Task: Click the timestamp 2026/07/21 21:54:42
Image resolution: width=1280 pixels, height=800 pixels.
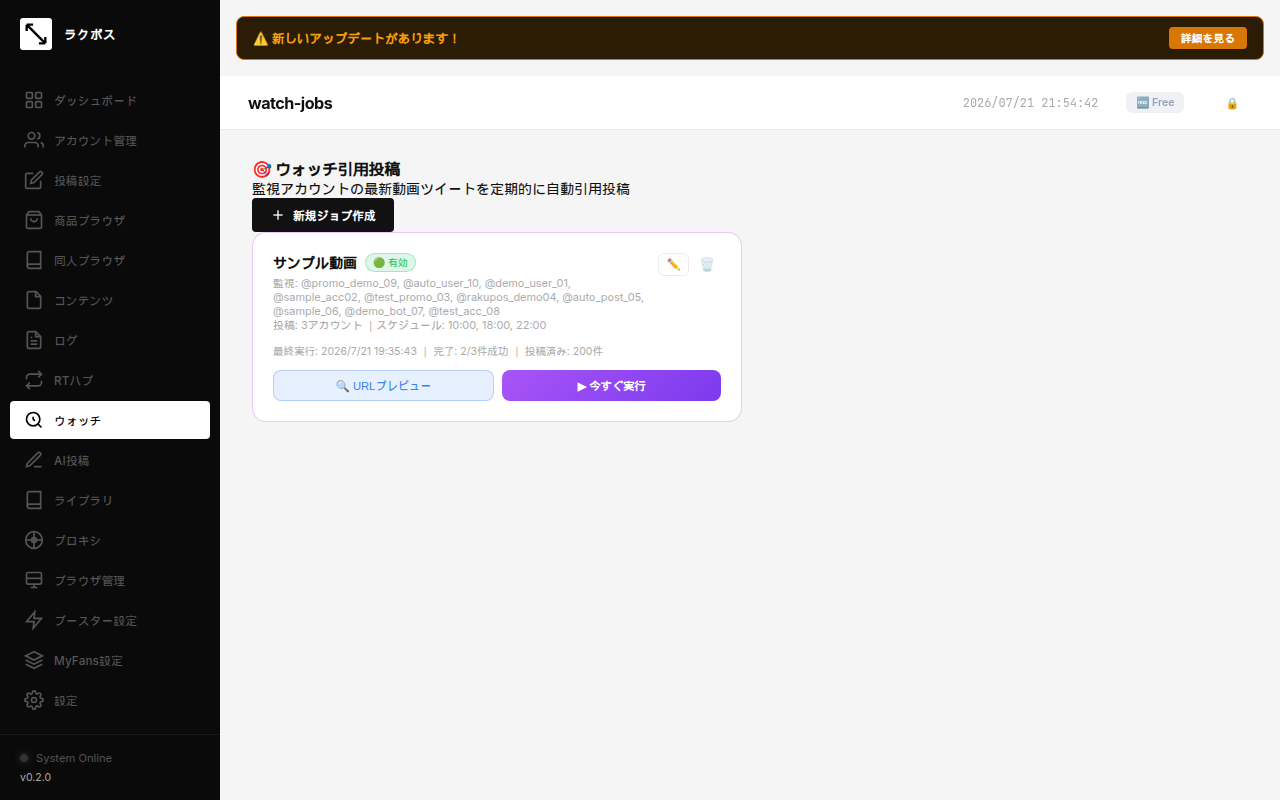Action: [1030, 103]
